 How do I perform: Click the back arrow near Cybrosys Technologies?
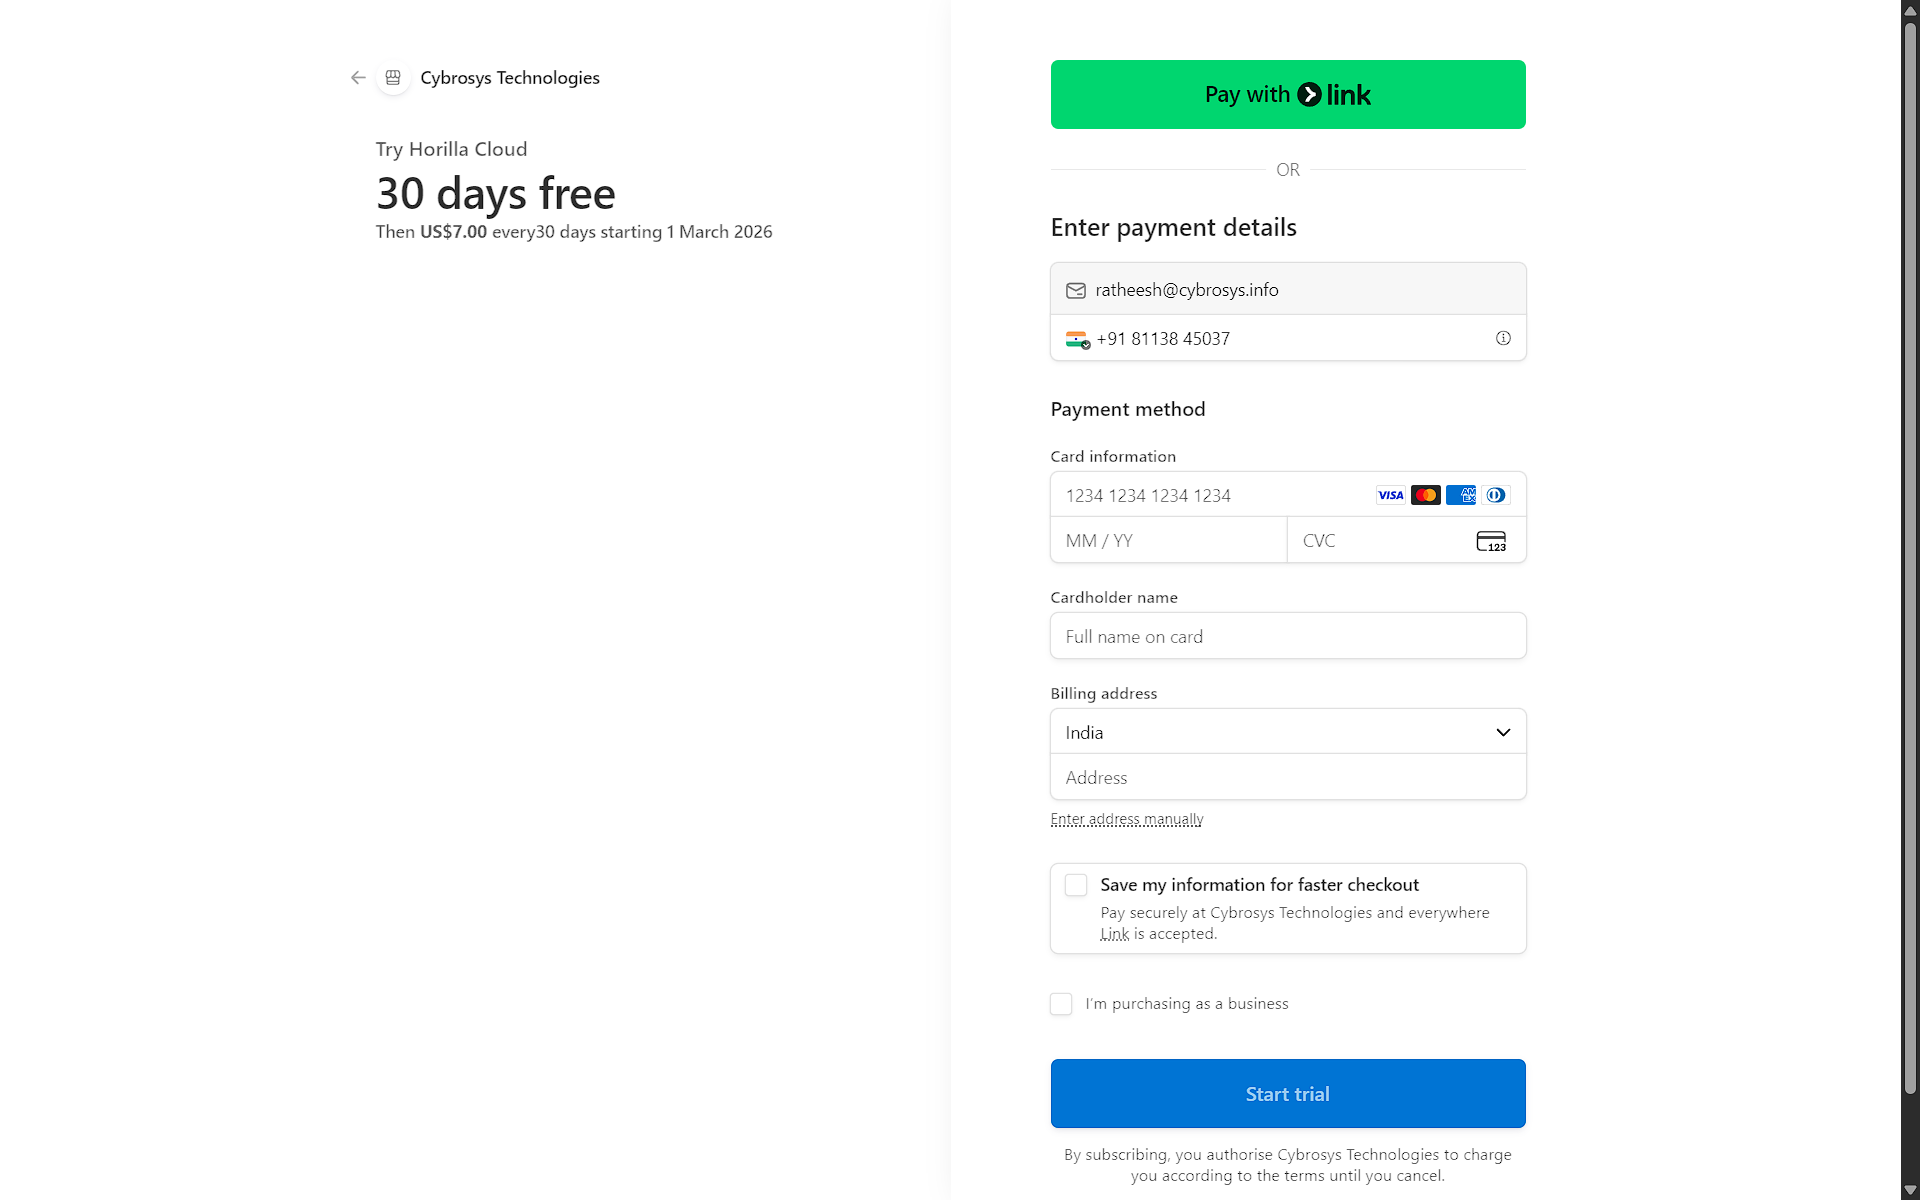click(357, 77)
